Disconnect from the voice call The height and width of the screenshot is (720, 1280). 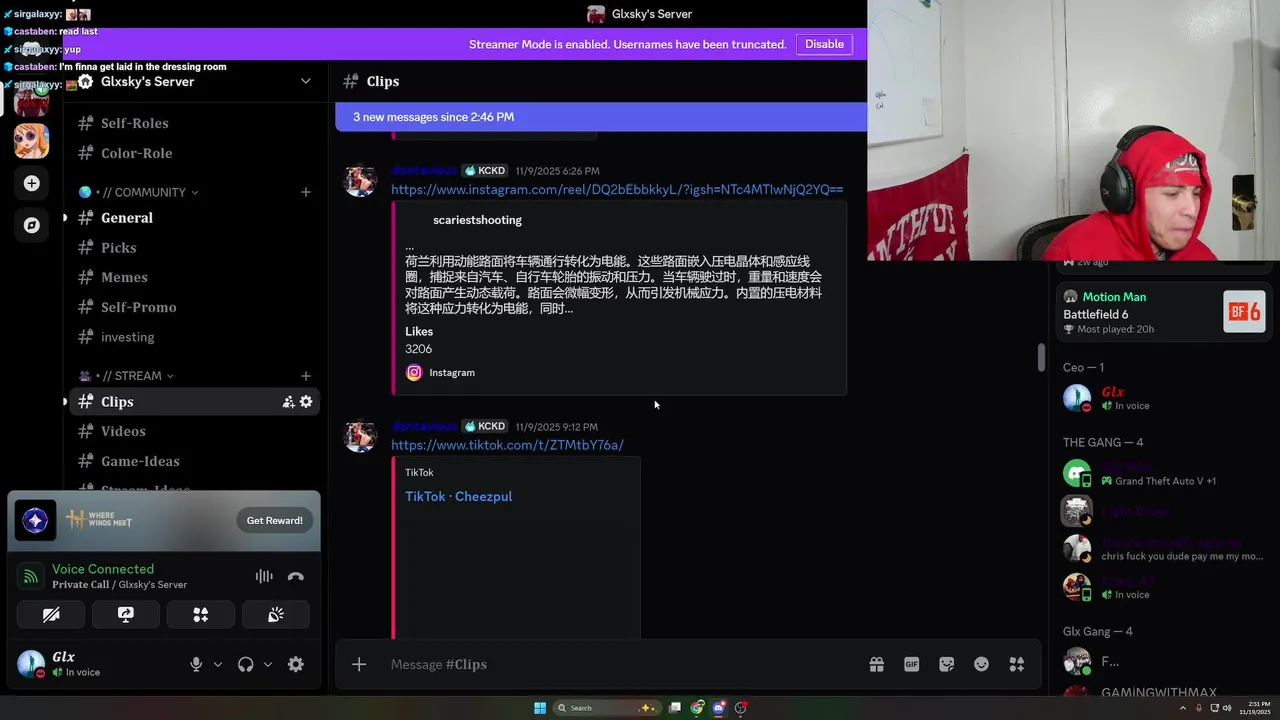pos(296,576)
